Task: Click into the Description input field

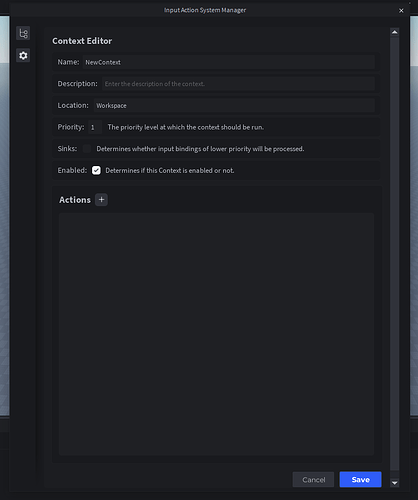Action: (238, 84)
